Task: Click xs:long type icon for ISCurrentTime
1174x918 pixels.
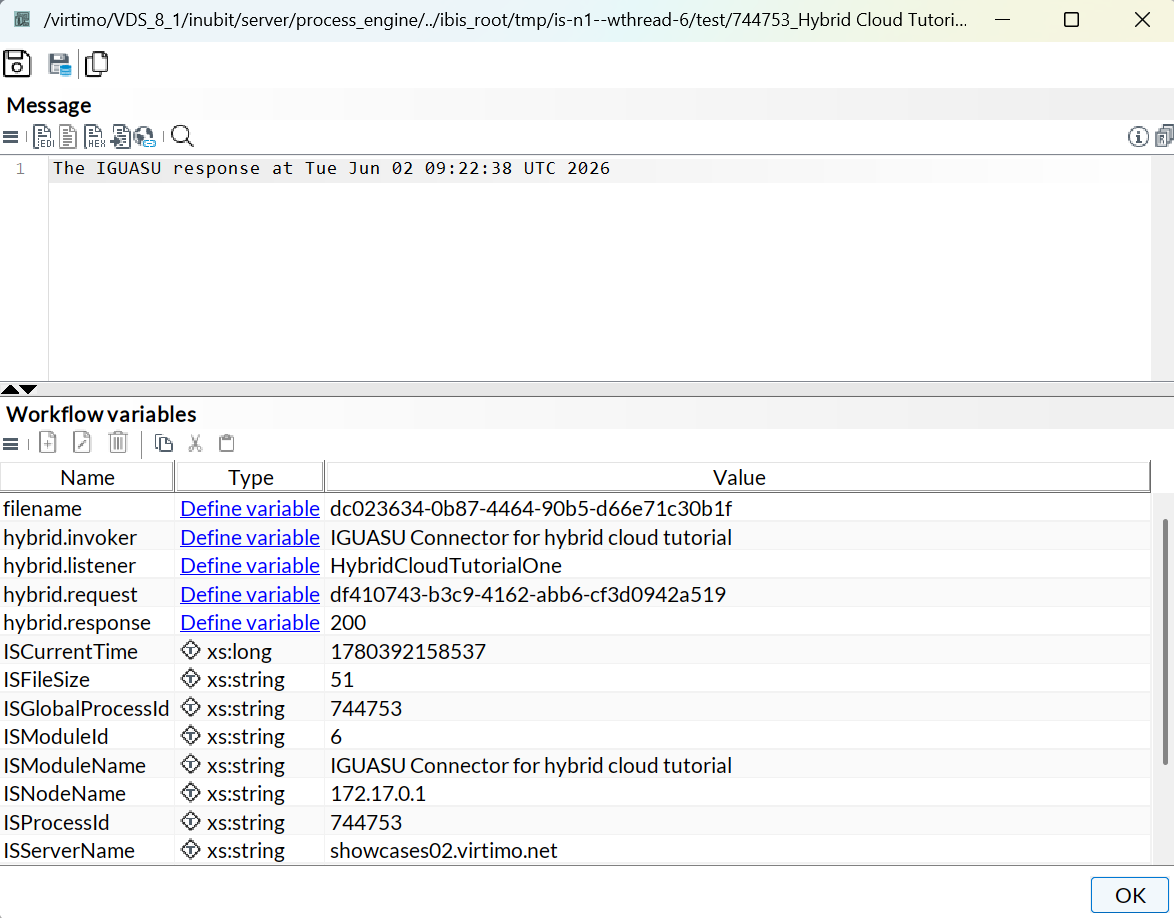Action: click(191, 650)
